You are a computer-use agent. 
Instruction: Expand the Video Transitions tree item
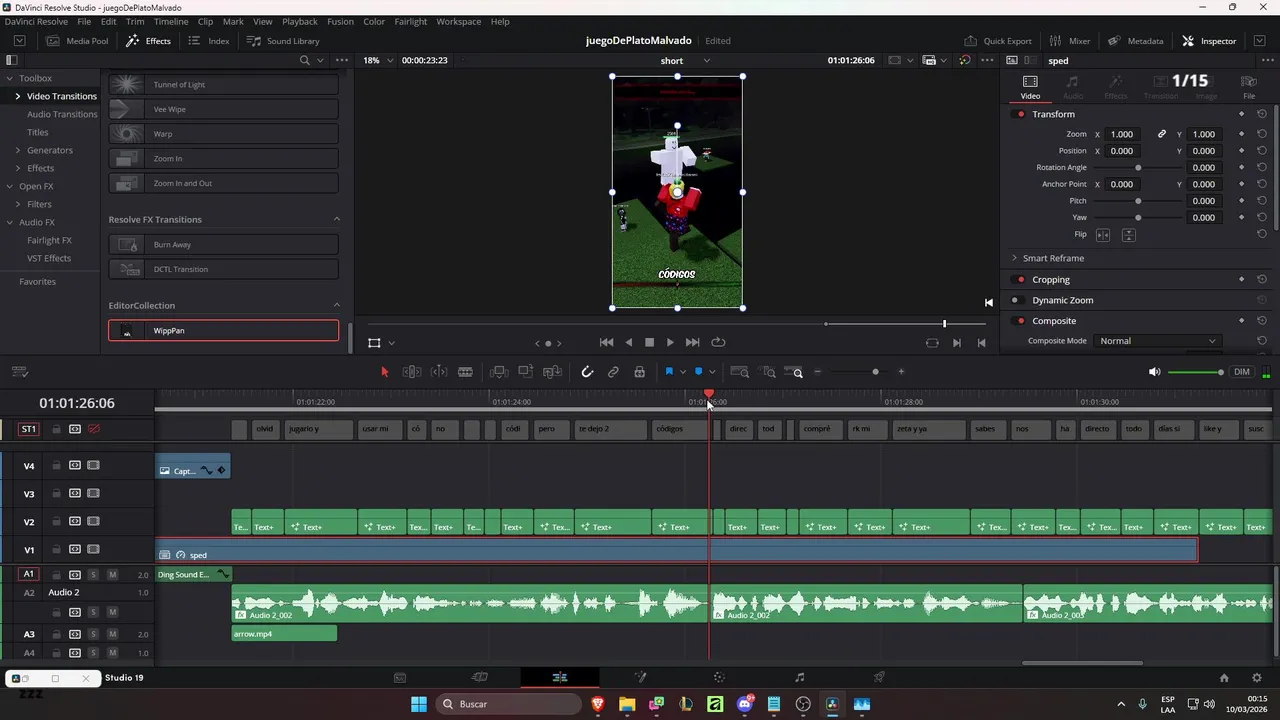tap(17, 96)
